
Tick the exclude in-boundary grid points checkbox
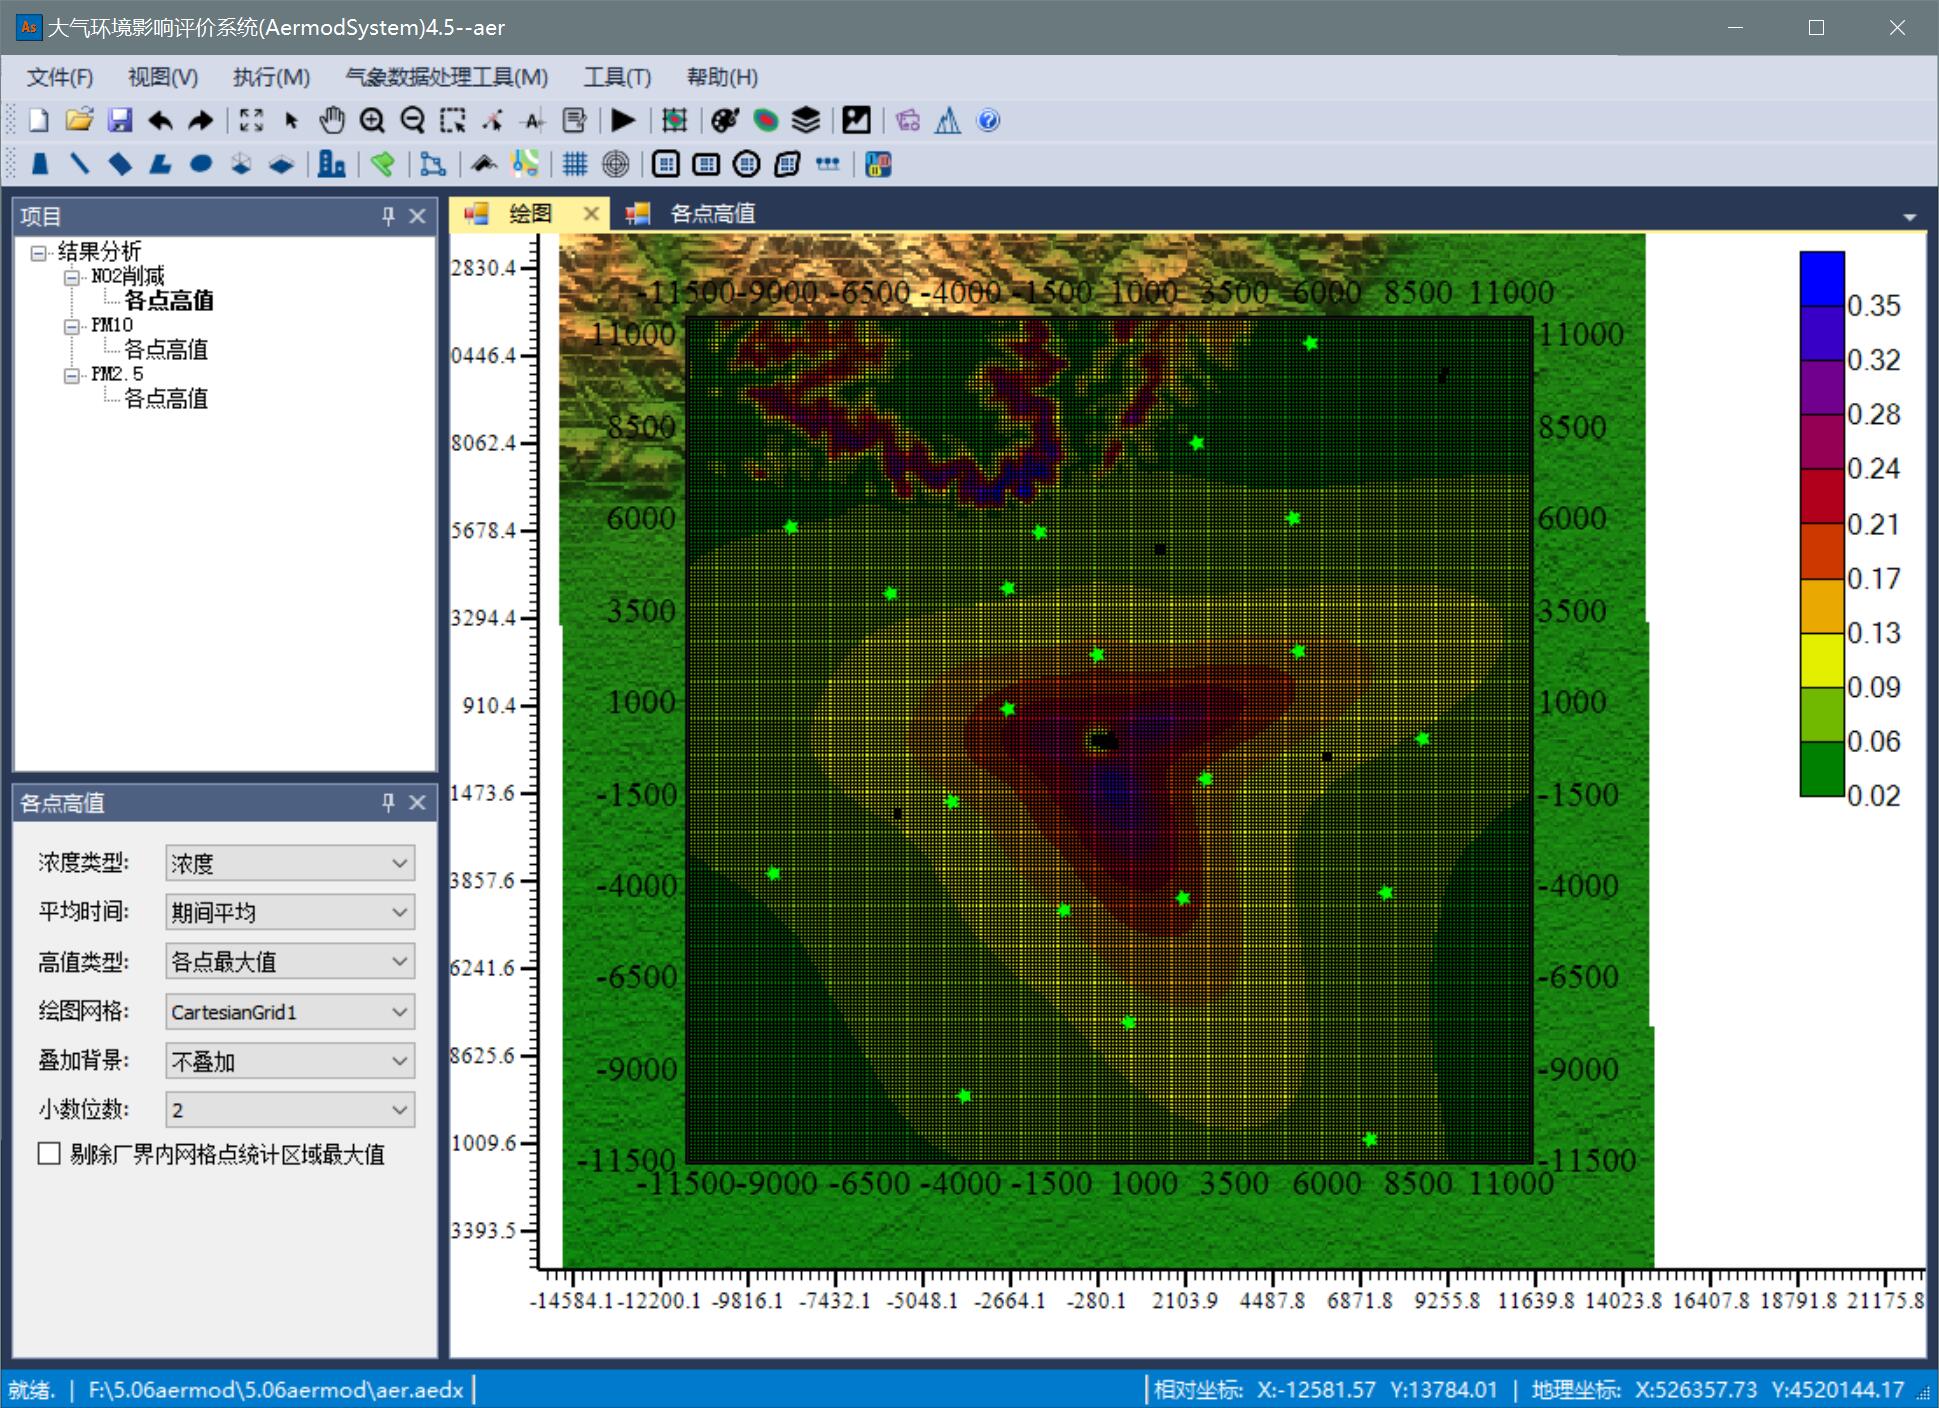click(x=49, y=1154)
